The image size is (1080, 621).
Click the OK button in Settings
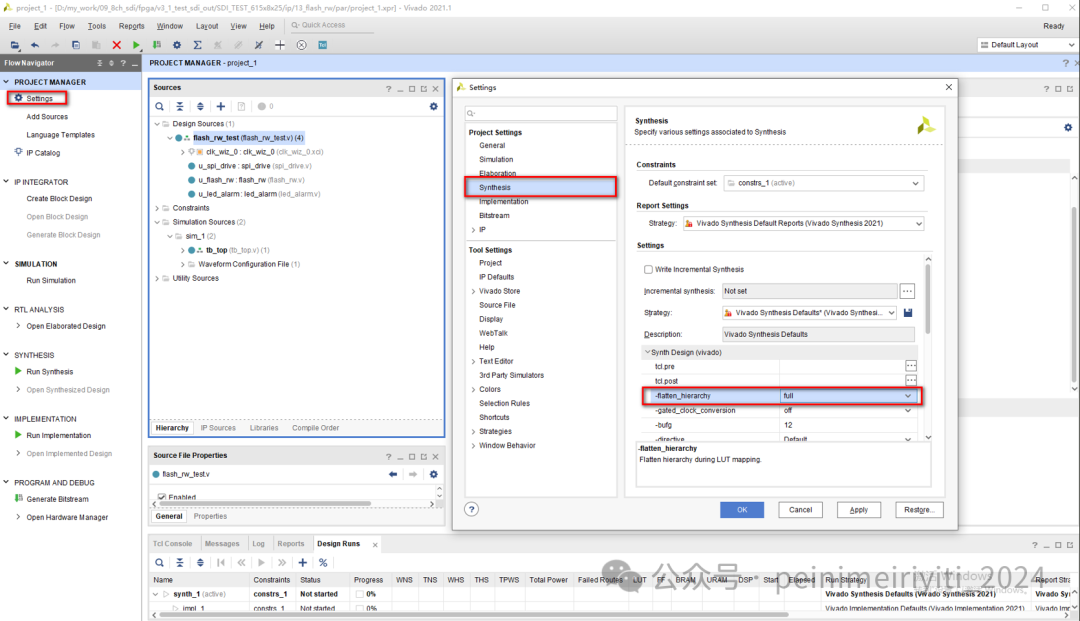click(742, 509)
